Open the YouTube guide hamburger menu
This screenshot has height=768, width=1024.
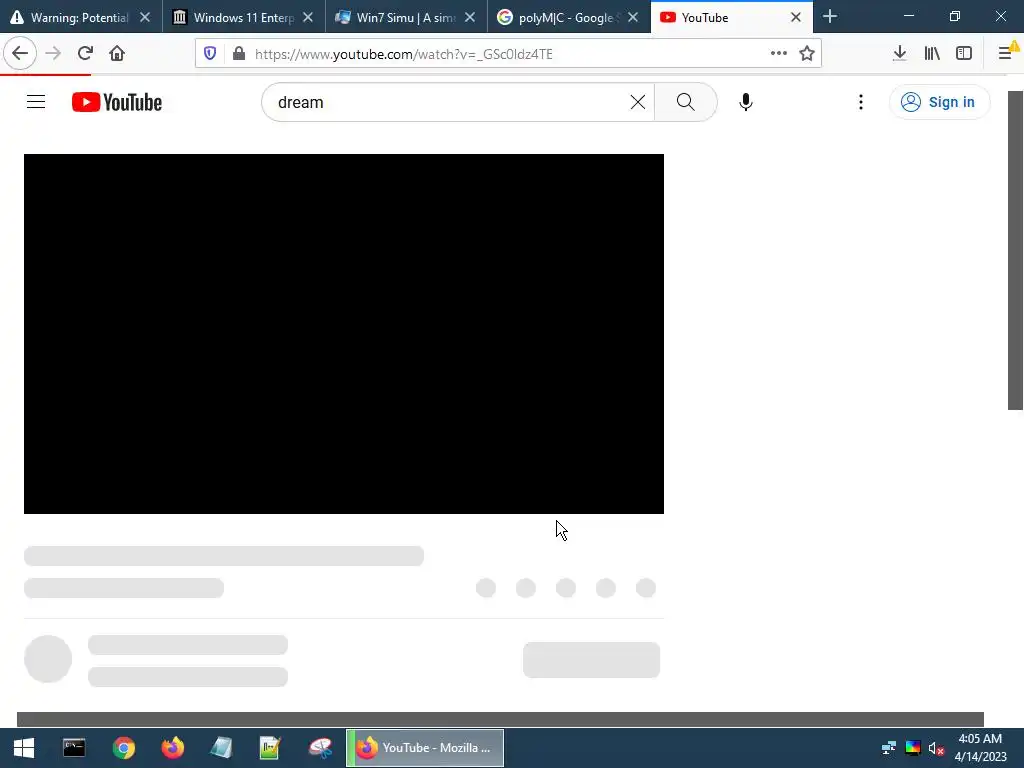pyautogui.click(x=36, y=102)
